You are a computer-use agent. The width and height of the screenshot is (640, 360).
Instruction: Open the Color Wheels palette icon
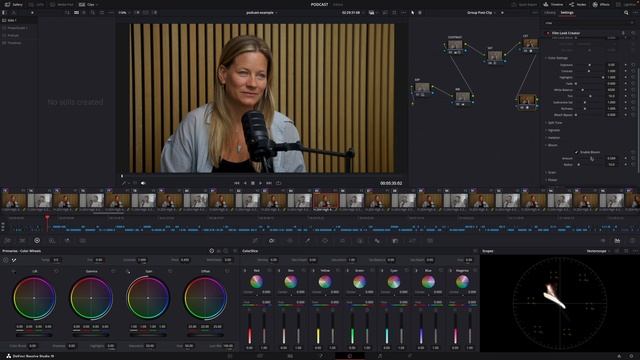(x=37, y=241)
